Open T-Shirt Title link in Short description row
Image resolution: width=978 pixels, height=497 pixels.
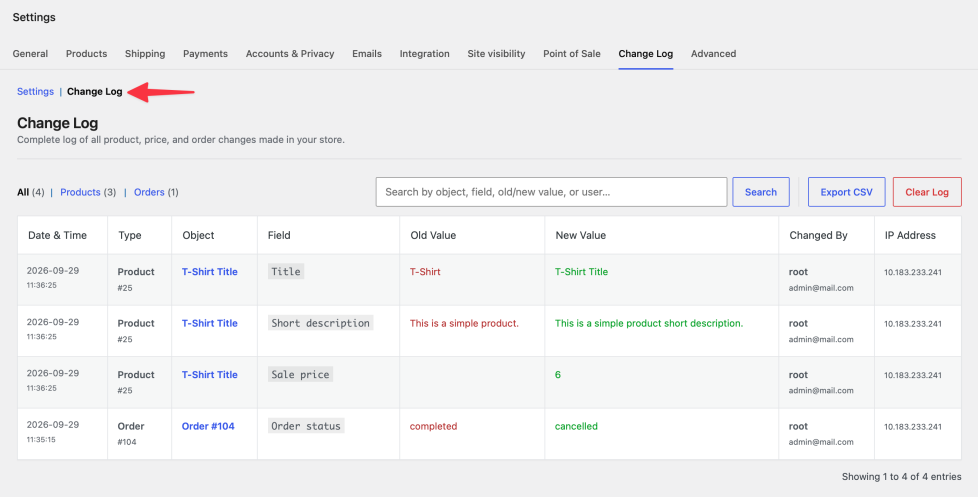[210, 323]
